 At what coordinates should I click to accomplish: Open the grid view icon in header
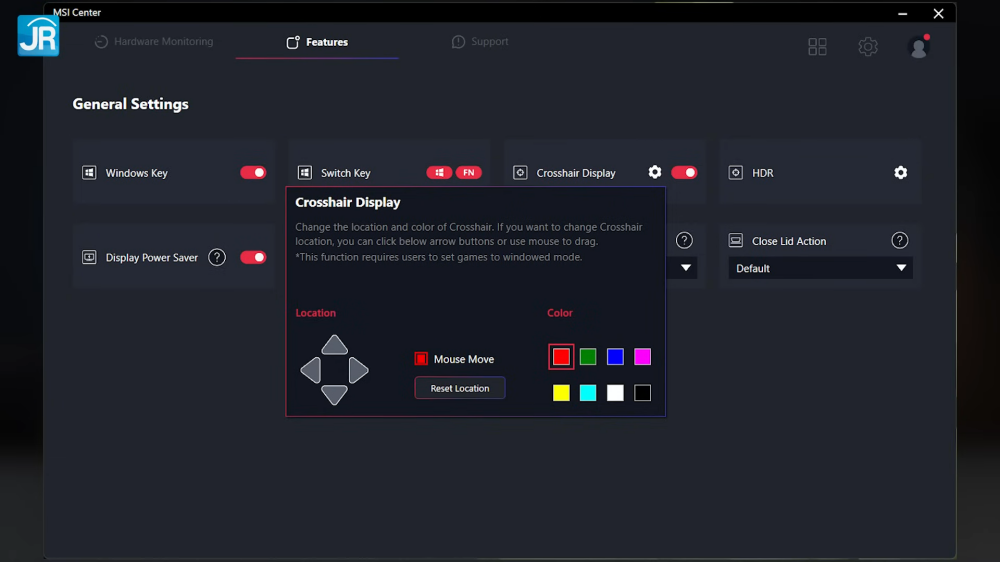(x=817, y=47)
